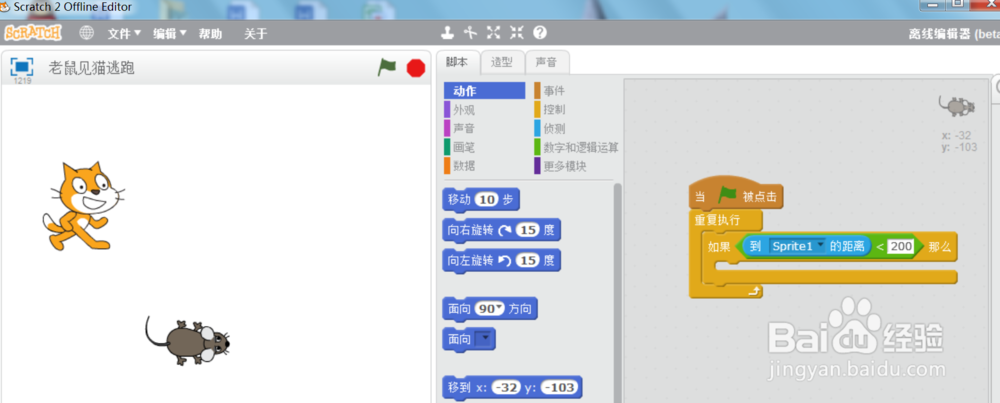Click the 当绿旗被点击 hat block
The height and width of the screenshot is (403, 1000).
(736, 194)
